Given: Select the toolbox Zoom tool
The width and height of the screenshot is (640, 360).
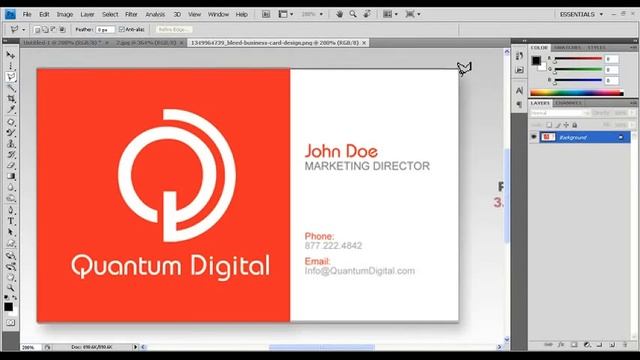Looking at the screenshot, I should pyautogui.click(x=11, y=289).
